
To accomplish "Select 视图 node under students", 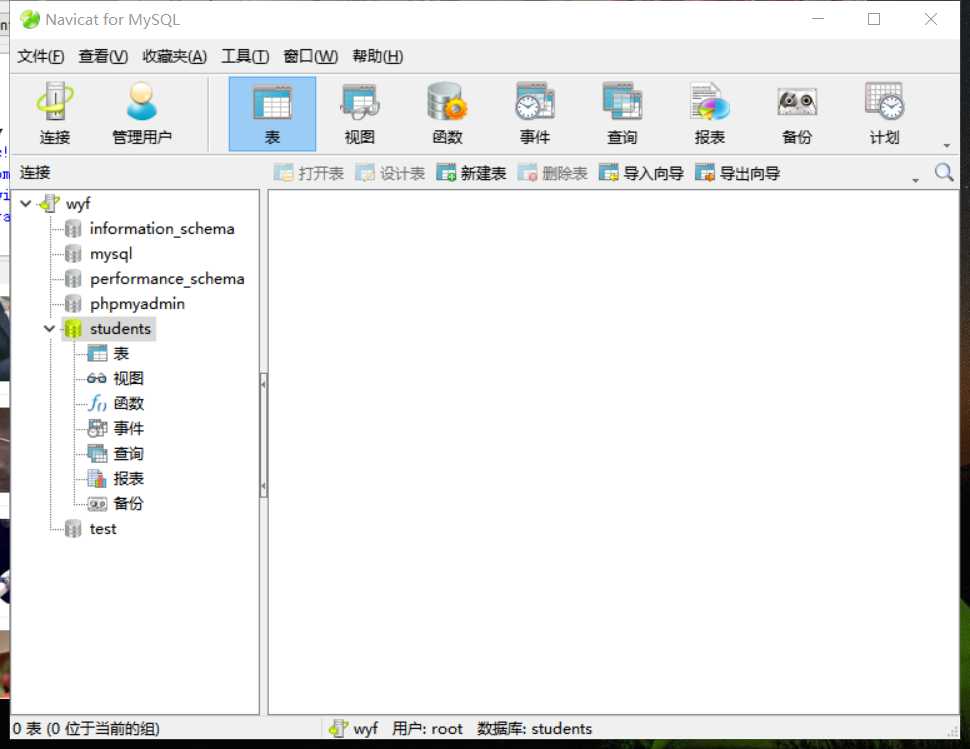I will (x=129, y=379).
